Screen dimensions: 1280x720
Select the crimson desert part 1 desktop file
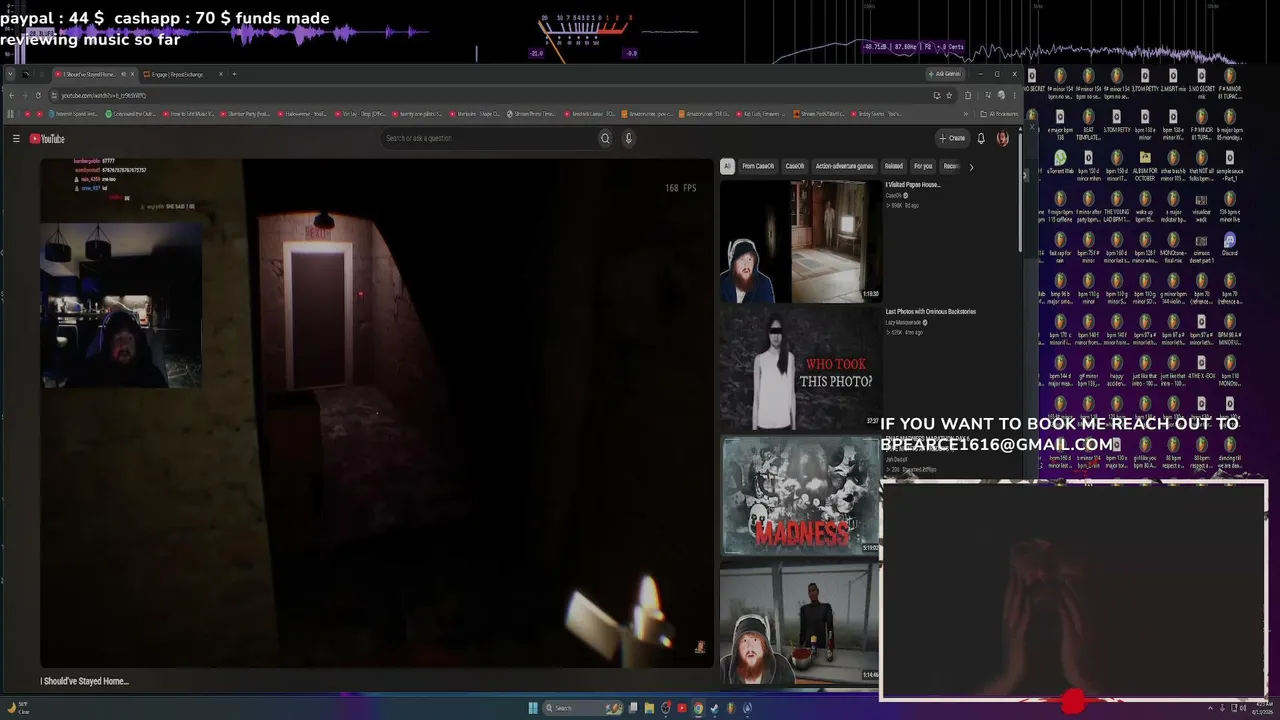(x=1201, y=249)
